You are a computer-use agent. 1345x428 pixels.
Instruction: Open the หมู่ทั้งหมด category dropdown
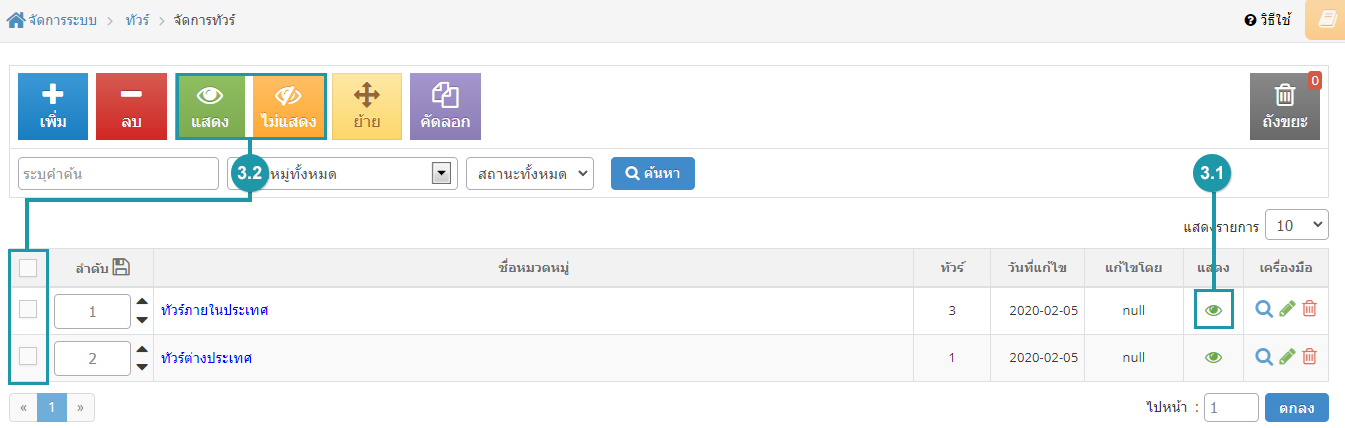tap(342, 173)
